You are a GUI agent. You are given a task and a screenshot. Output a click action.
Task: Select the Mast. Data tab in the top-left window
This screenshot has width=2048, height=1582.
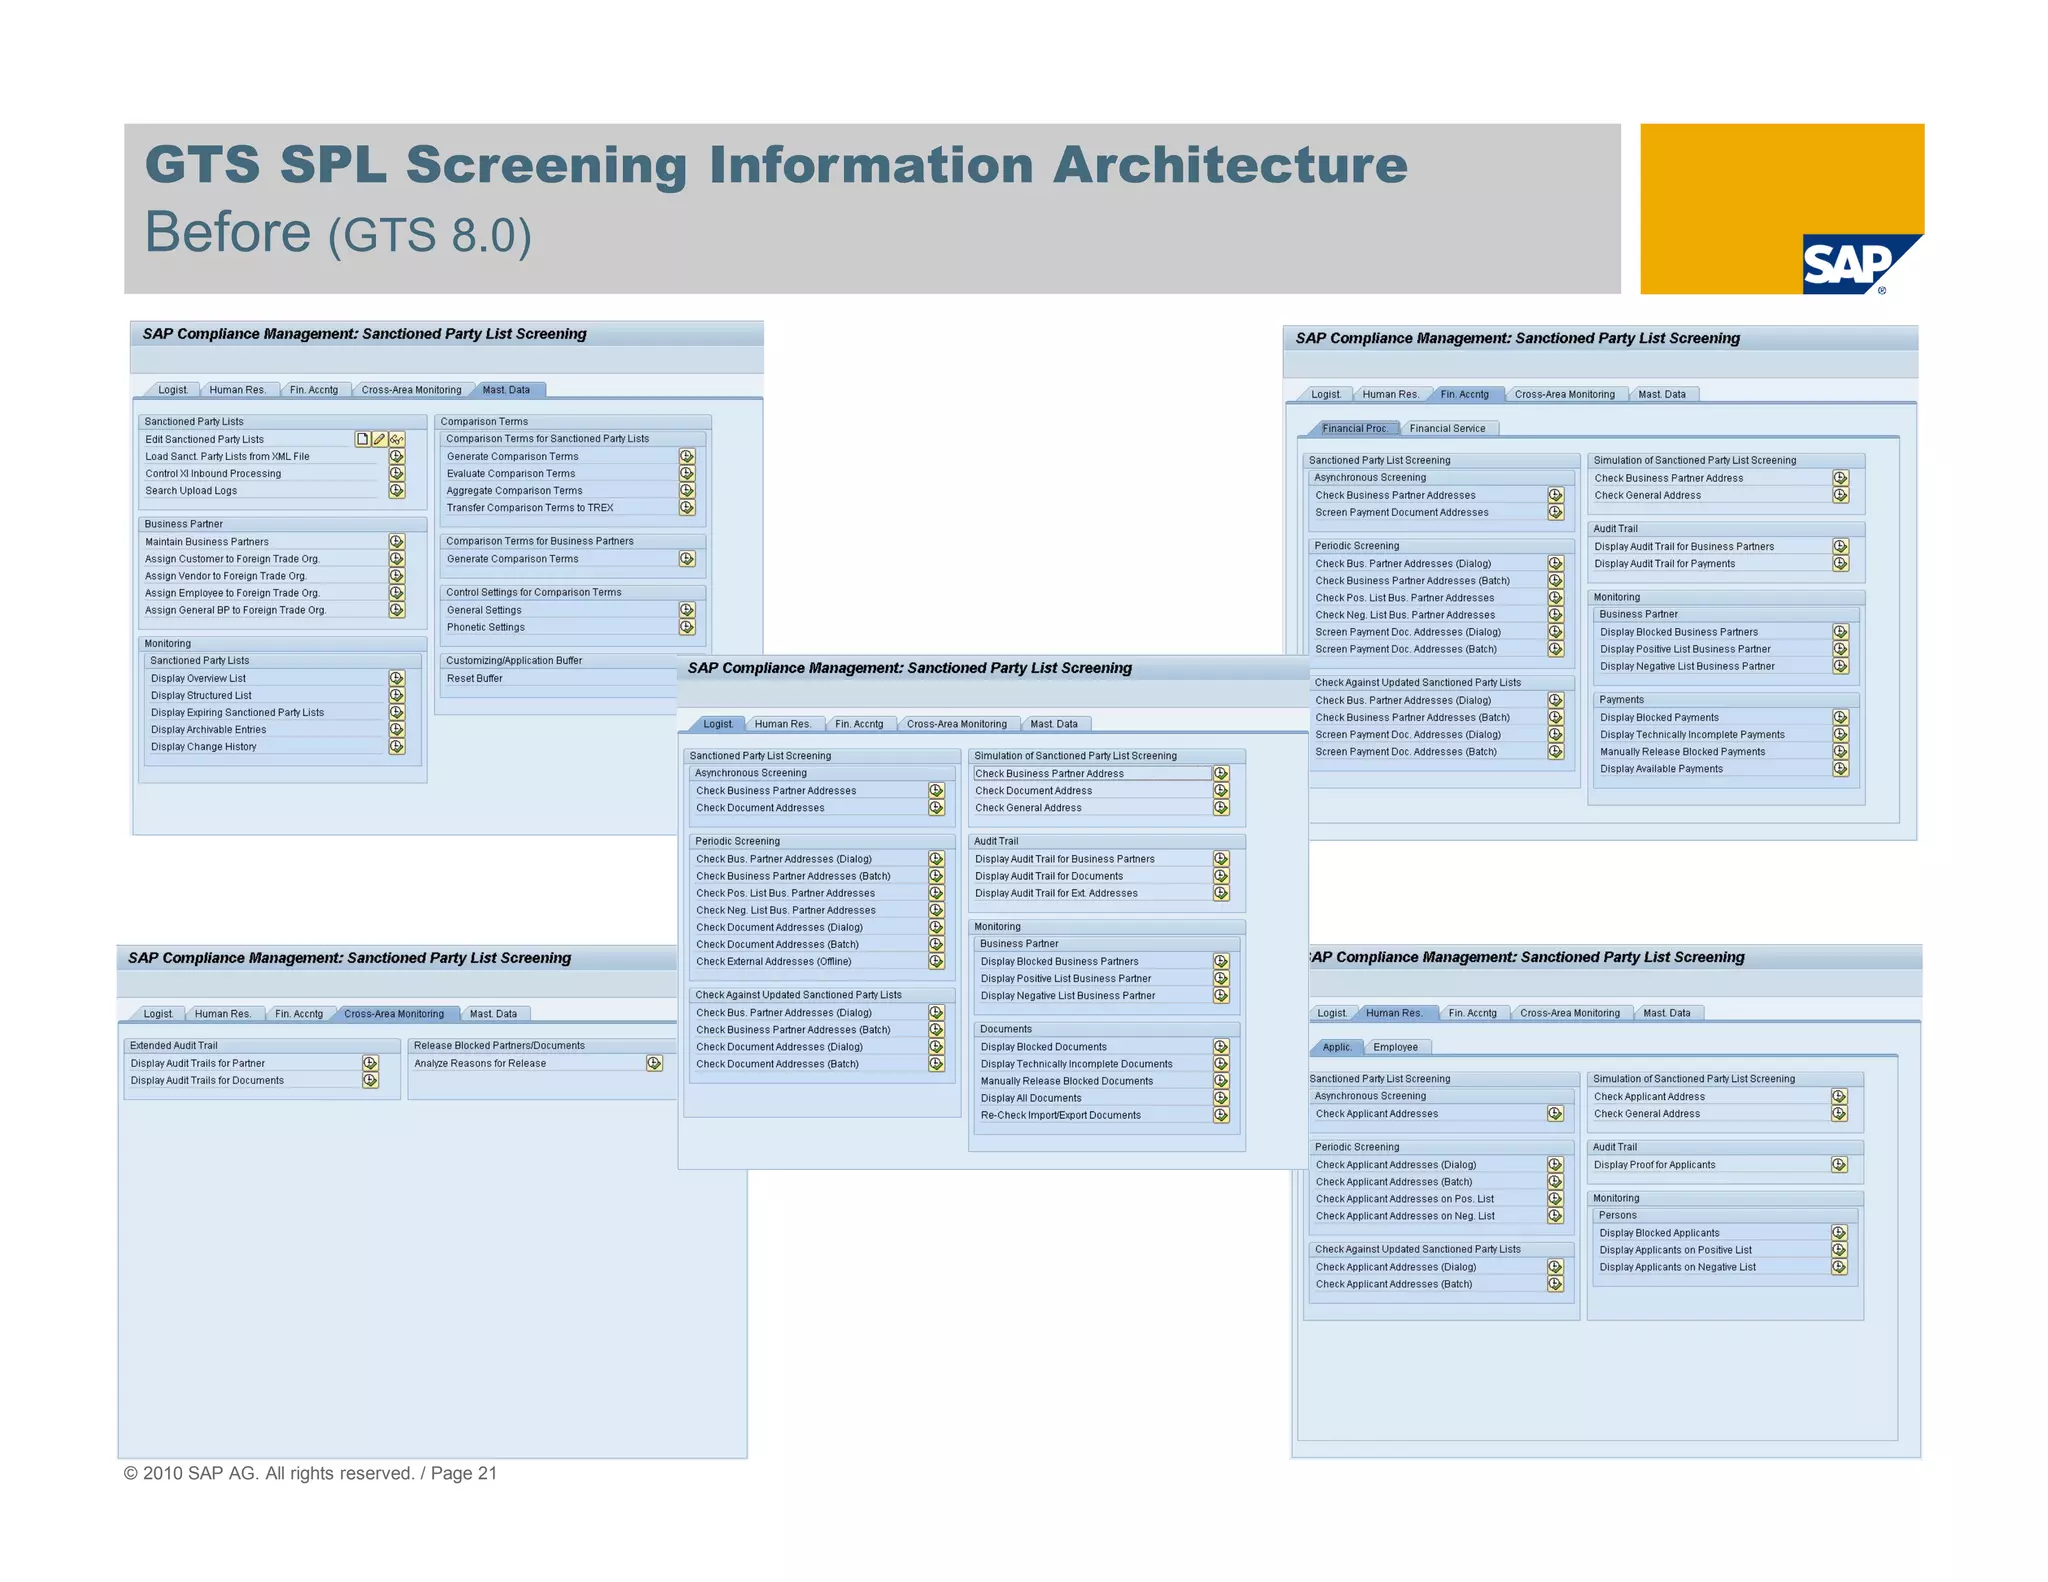[507, 390]
